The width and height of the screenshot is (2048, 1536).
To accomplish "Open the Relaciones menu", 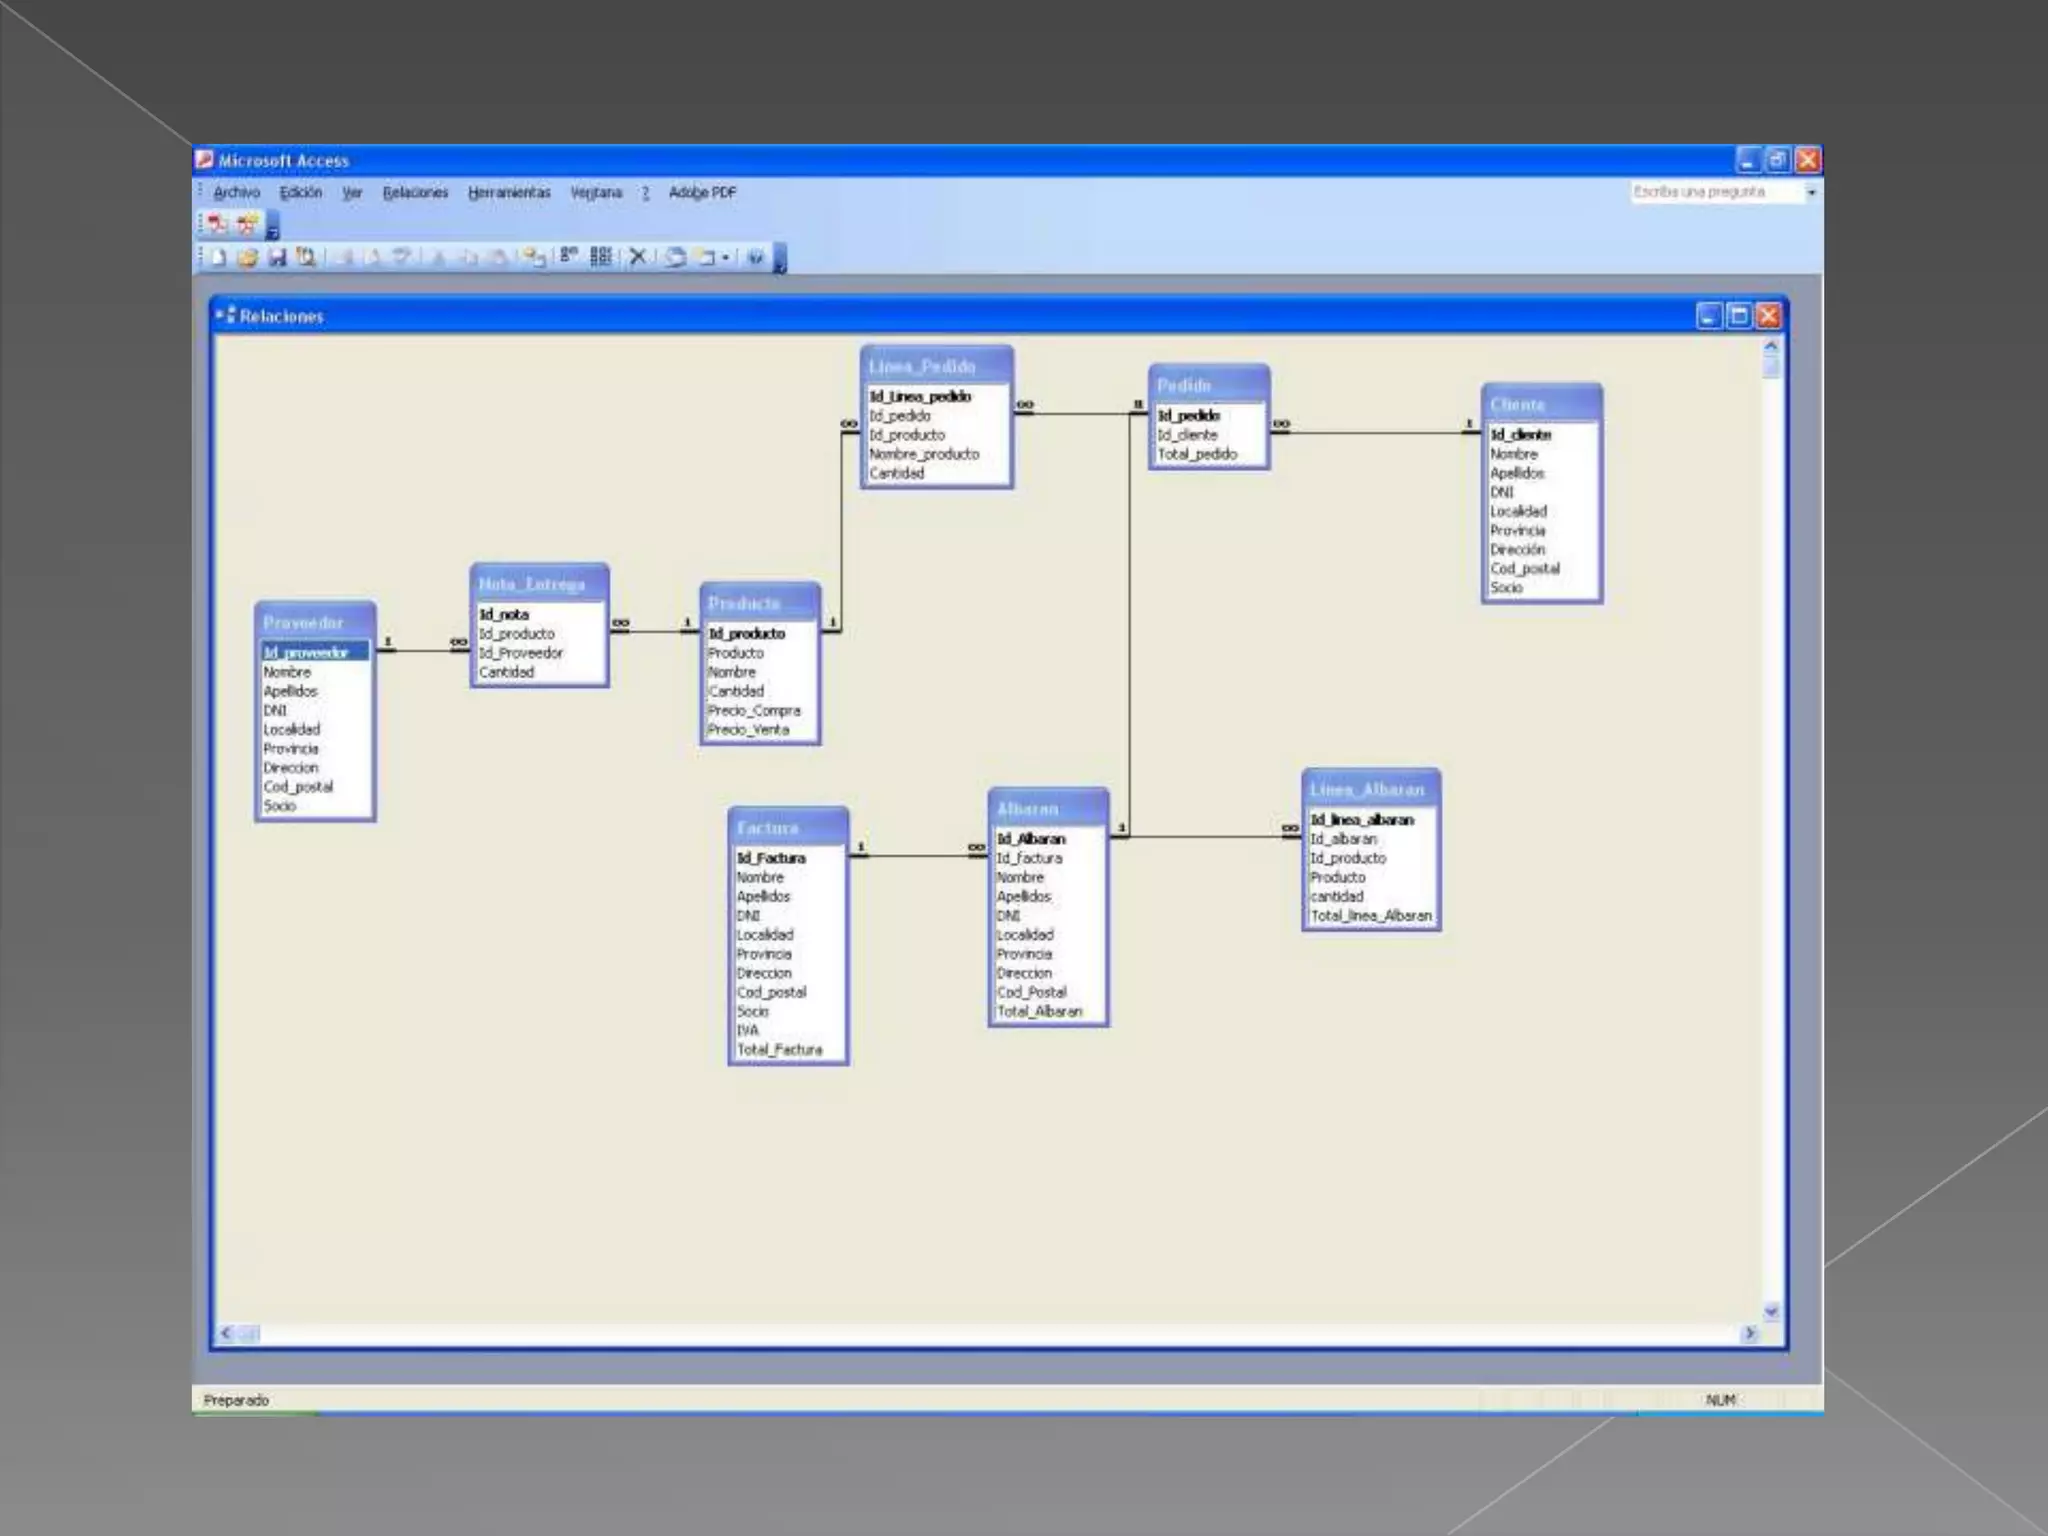I will coord(416,192).
